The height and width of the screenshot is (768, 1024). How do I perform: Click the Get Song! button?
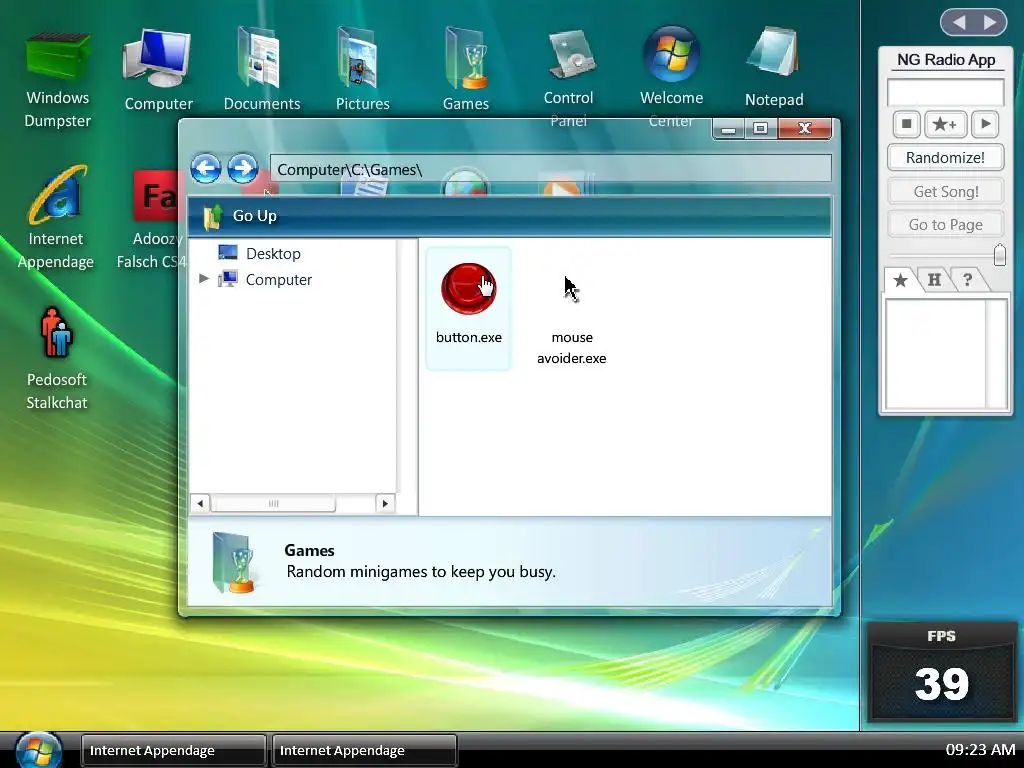click(x=945, y=191)
